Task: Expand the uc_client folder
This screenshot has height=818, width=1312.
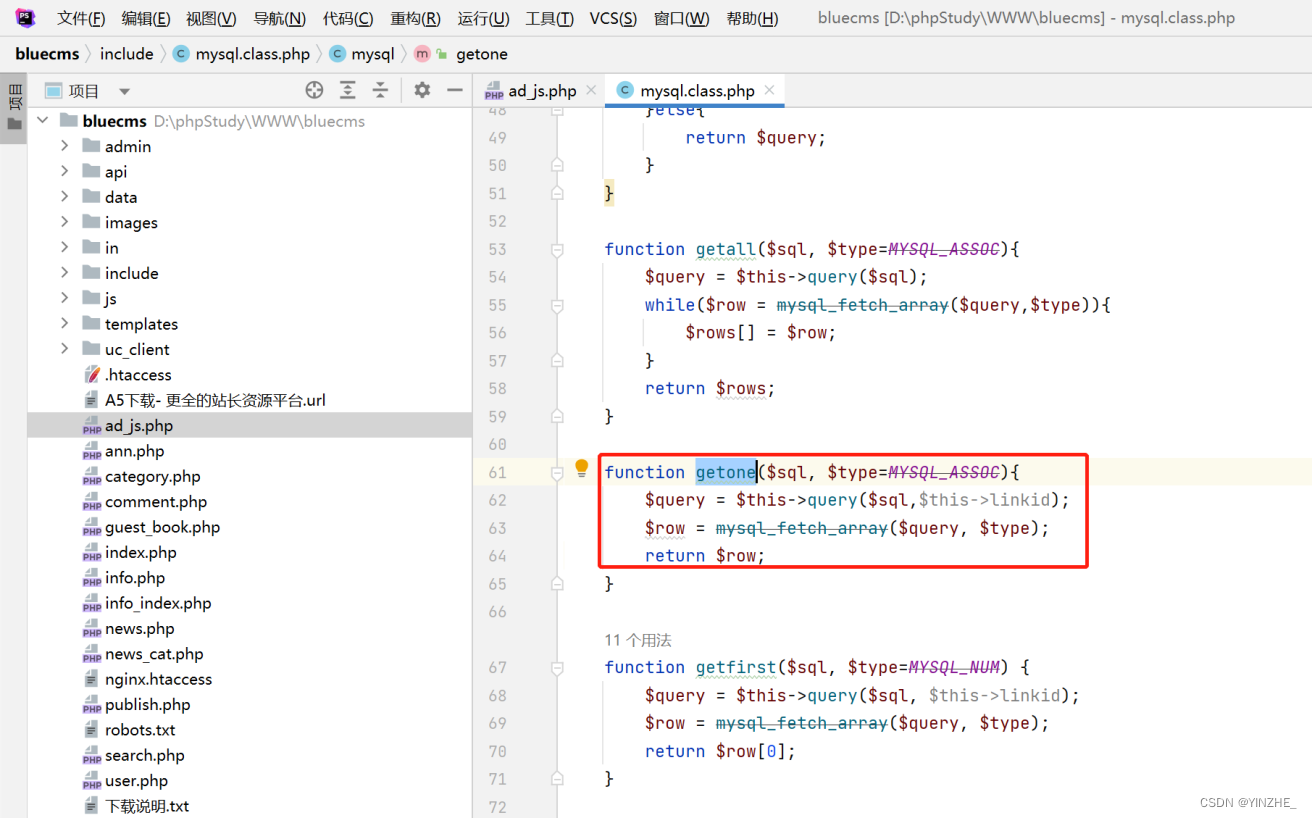Action: [x=65, y=349]
